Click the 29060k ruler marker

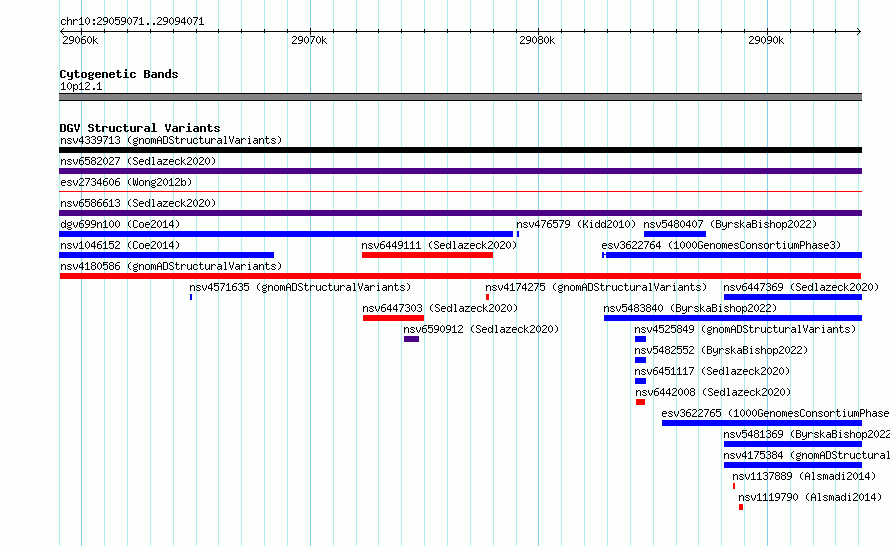[x=80, y=40]
